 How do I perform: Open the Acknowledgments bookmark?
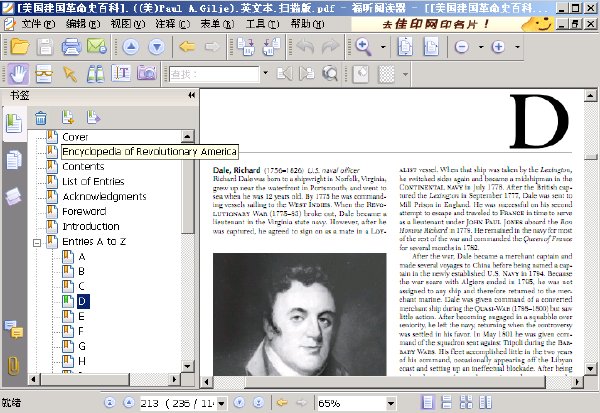[104, 196]
